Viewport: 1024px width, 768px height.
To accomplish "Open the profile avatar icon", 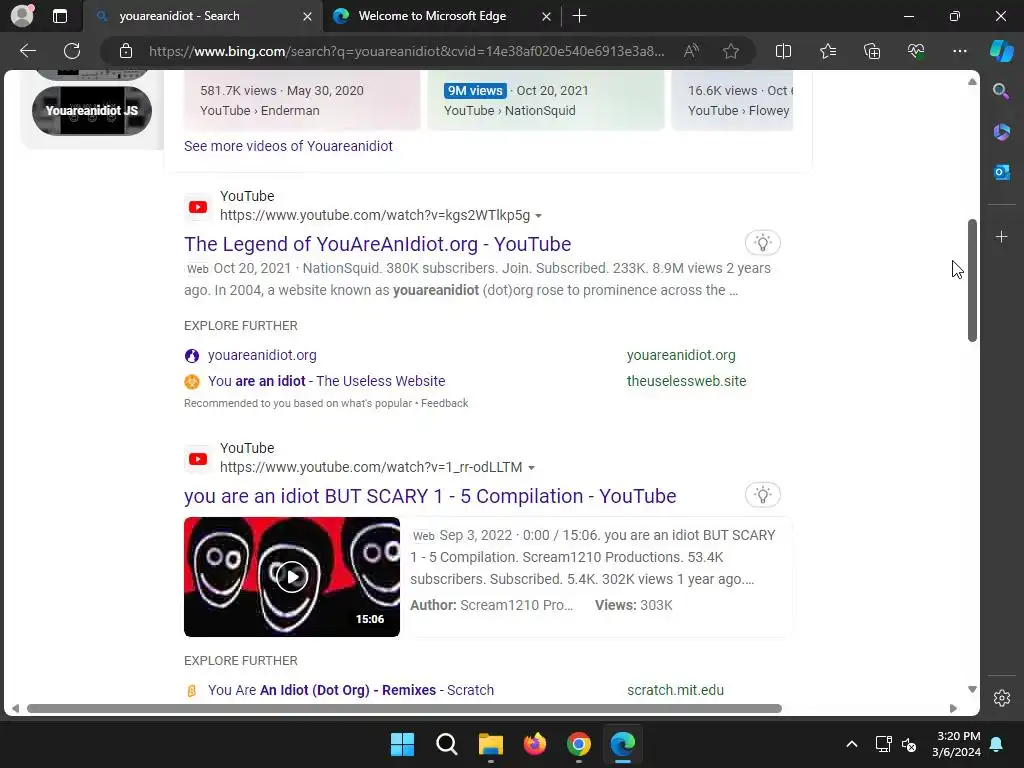I will [22, 16].
